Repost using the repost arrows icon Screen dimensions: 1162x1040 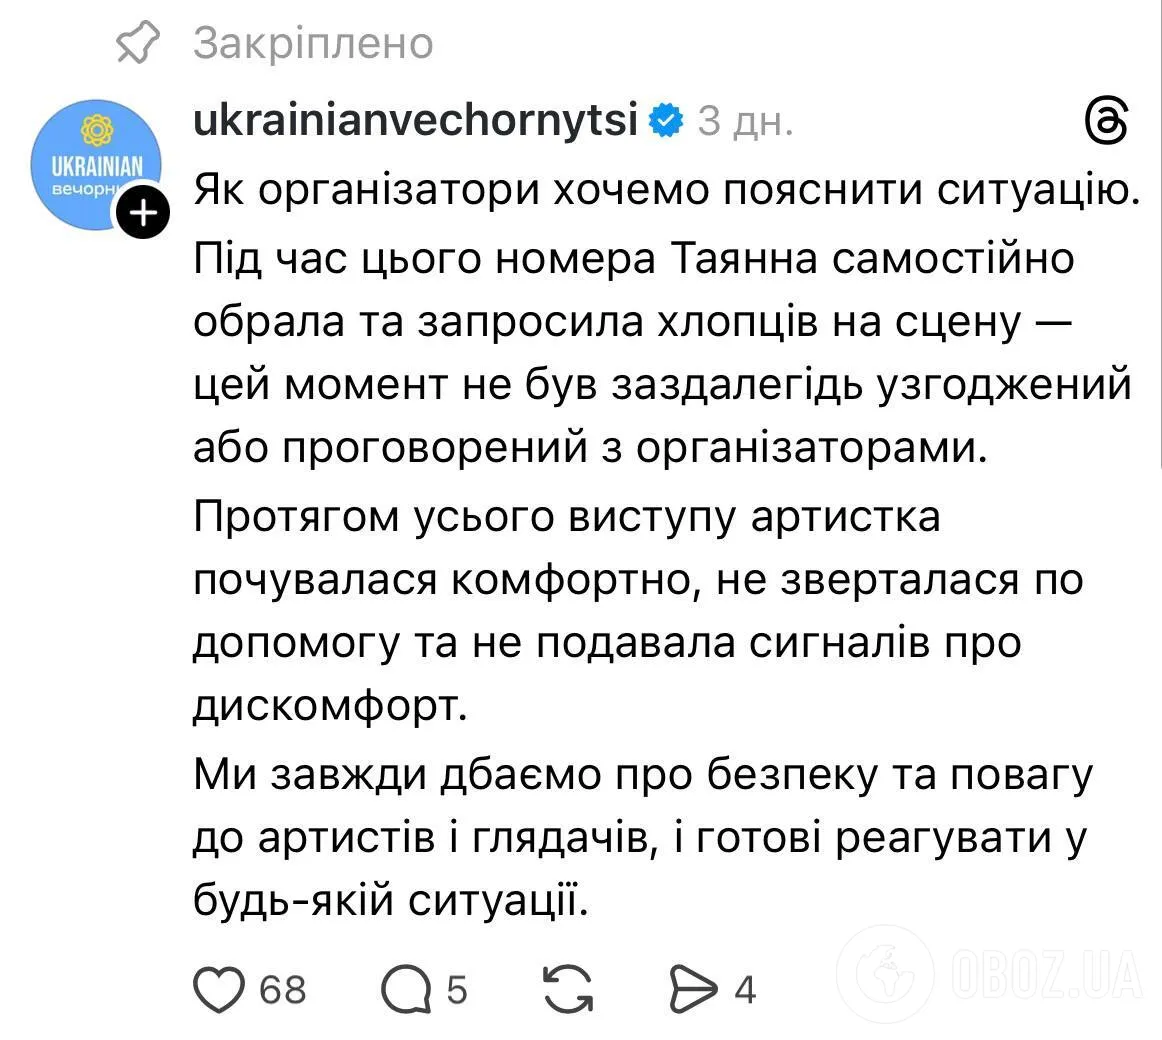tap(569, 990)
